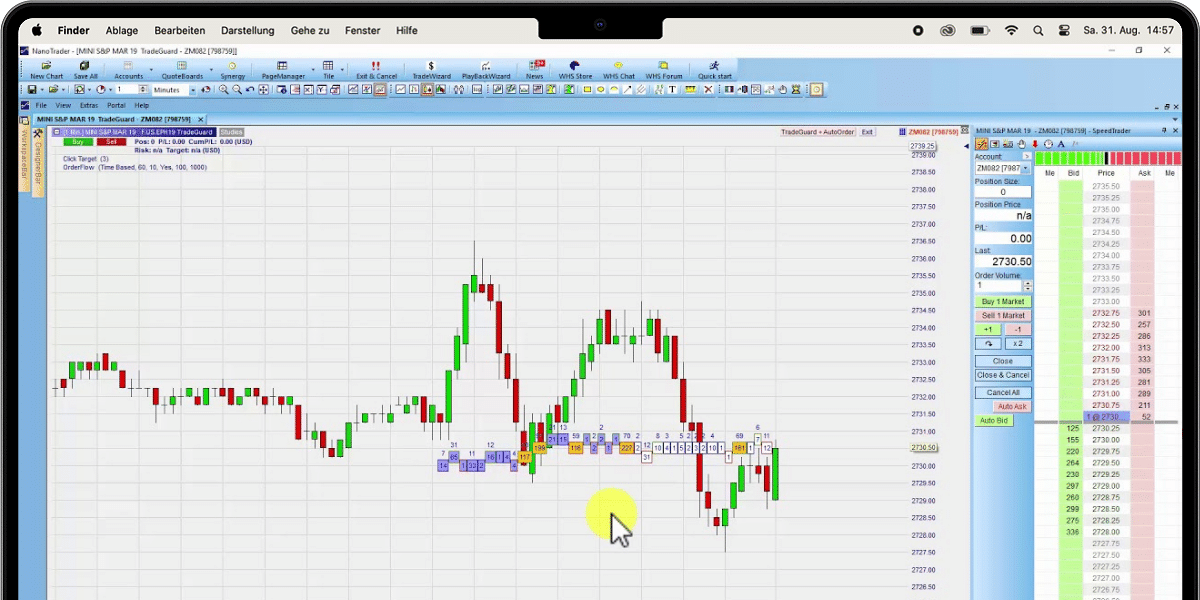Expand the save icon dropdown arrow
Image resolution: width=1200 pixels, height=600 pixels.
pos(43,90)
